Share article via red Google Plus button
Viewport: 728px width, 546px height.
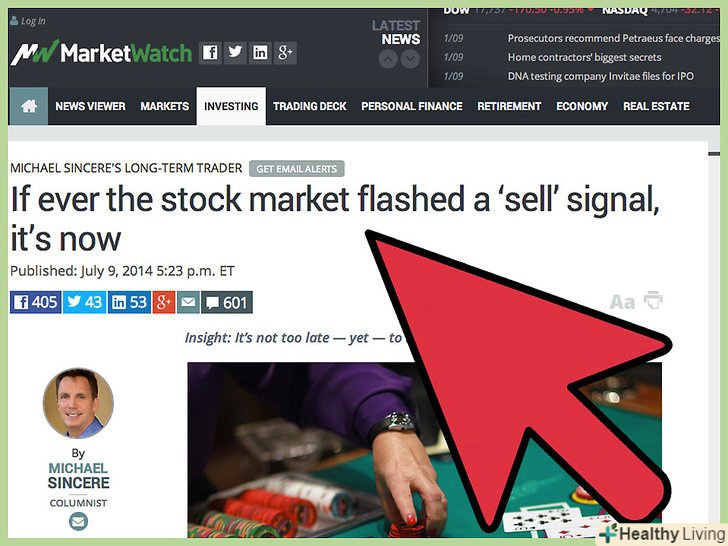(x=164, y=302)
